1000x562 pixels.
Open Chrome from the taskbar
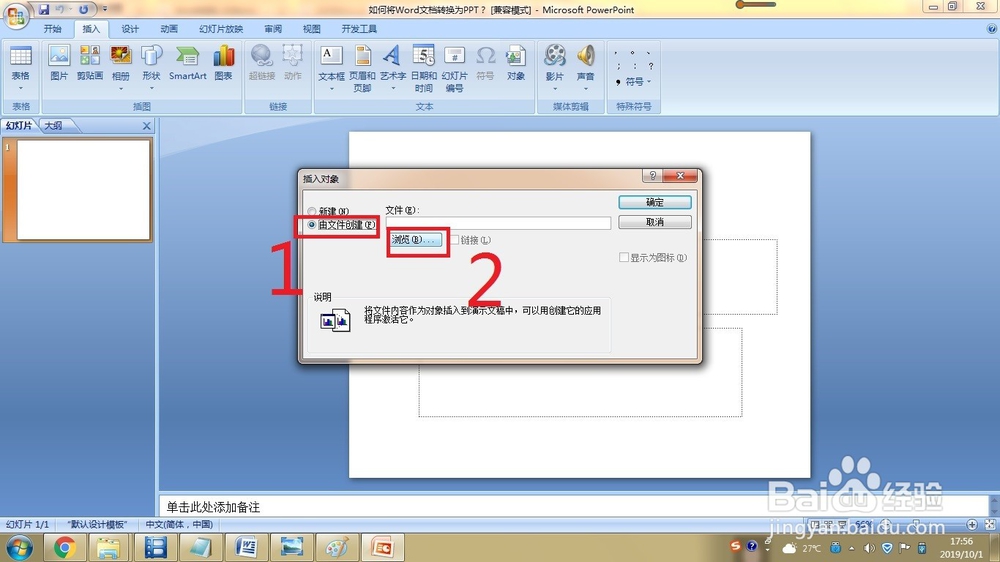click(x=64, y=547)
